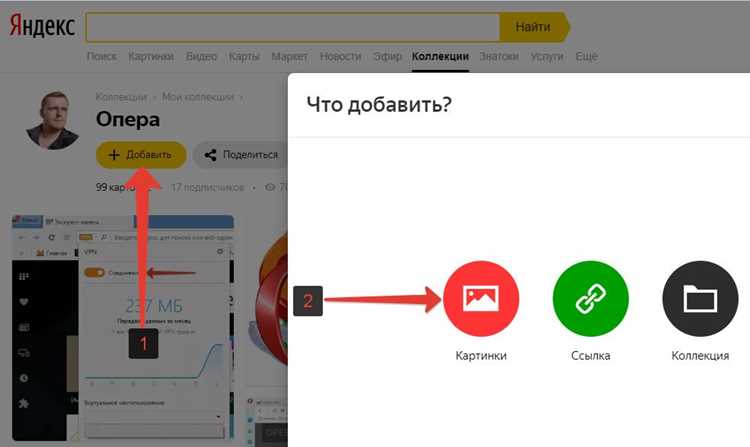Open the Маркет tab
This screenshot has width=750, height=447.
(x=289, y=56)
